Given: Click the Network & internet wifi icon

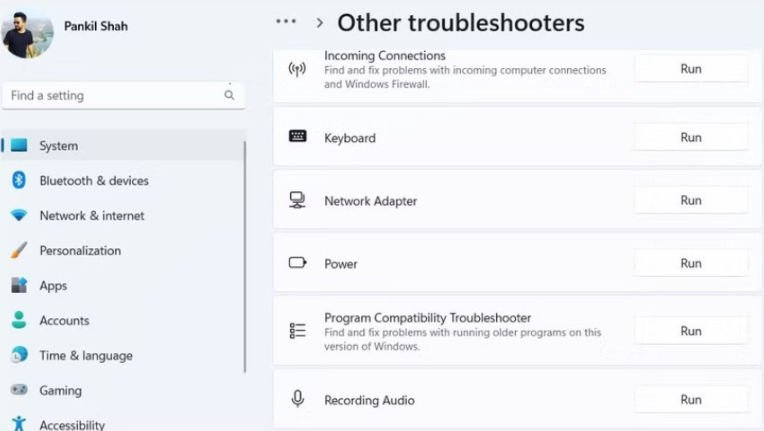Looking at the screenshot, I should tap(18, 215).
